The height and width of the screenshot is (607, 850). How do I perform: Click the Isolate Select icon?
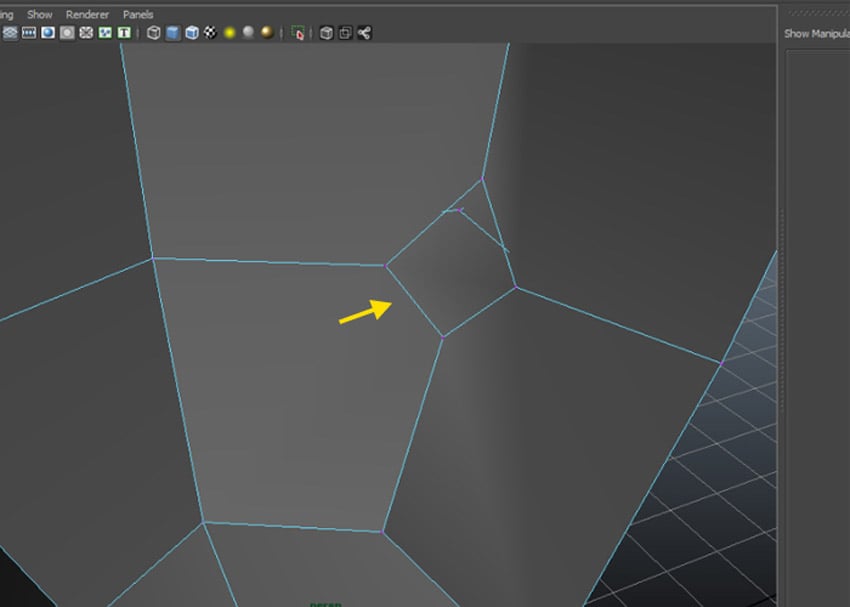coord(297,33)
